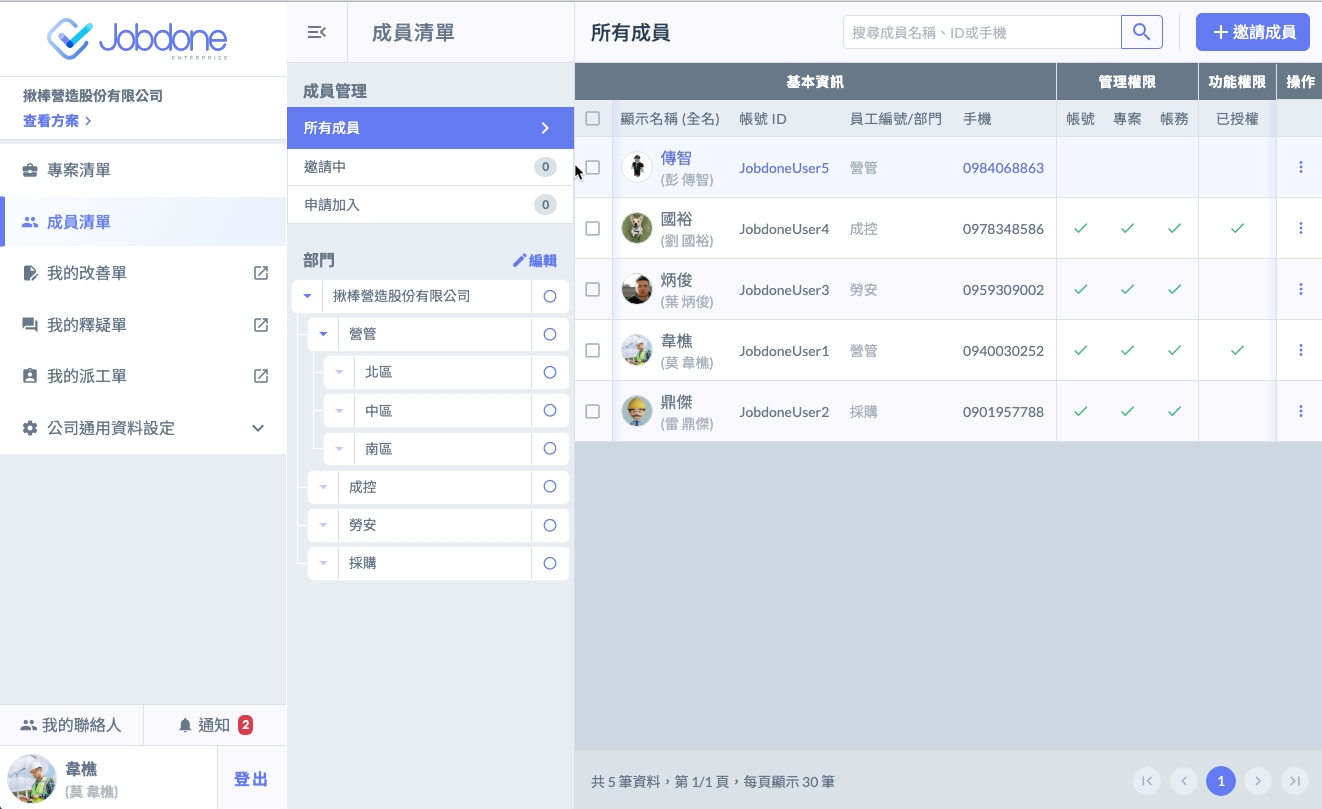Click the member search input field
Screen dimensions: 1322x809
pos(981,32)
